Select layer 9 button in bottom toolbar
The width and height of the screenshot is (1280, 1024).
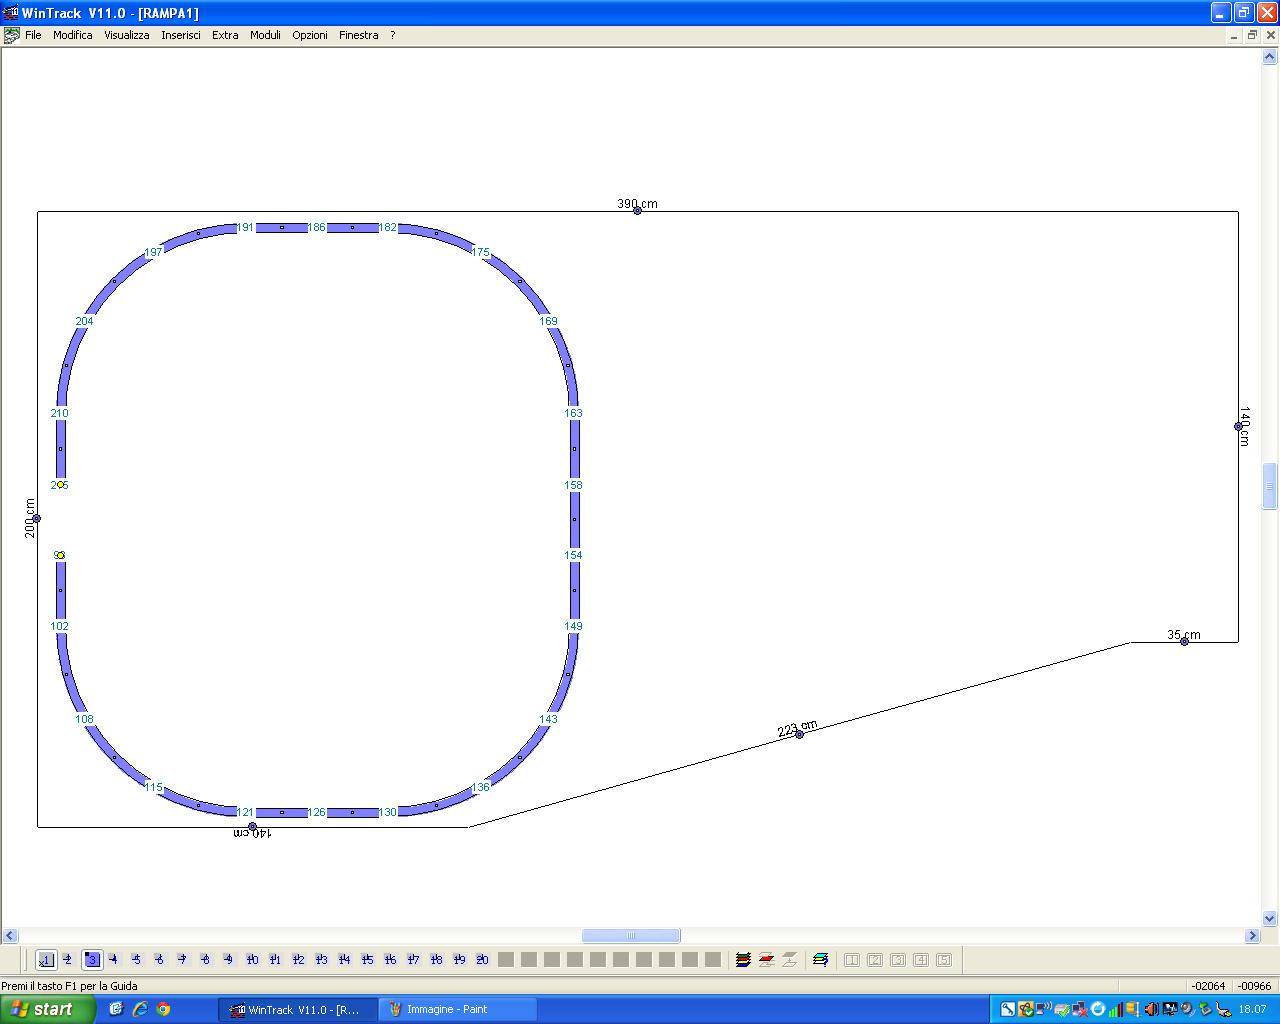coord(229,960)
